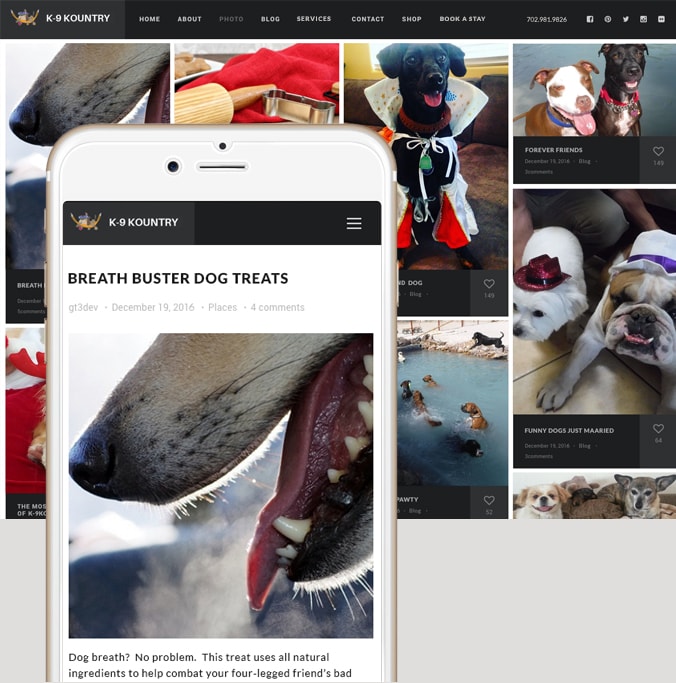This screenshot has width=676, height=683.
Task: Open the Services menu item
Action: pyautogui.click(x=314, y=19)
